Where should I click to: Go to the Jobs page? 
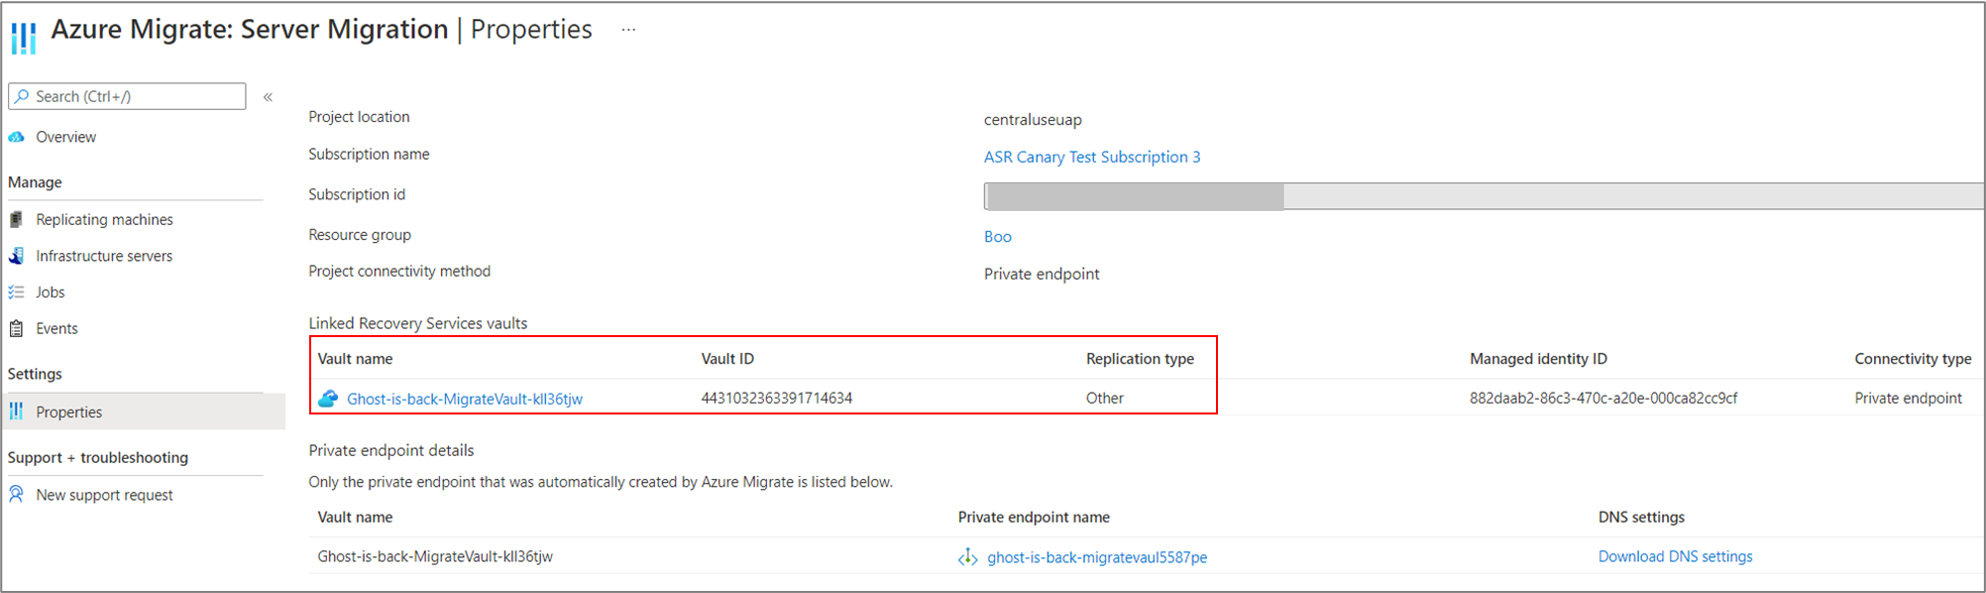[x=50, y=292]
